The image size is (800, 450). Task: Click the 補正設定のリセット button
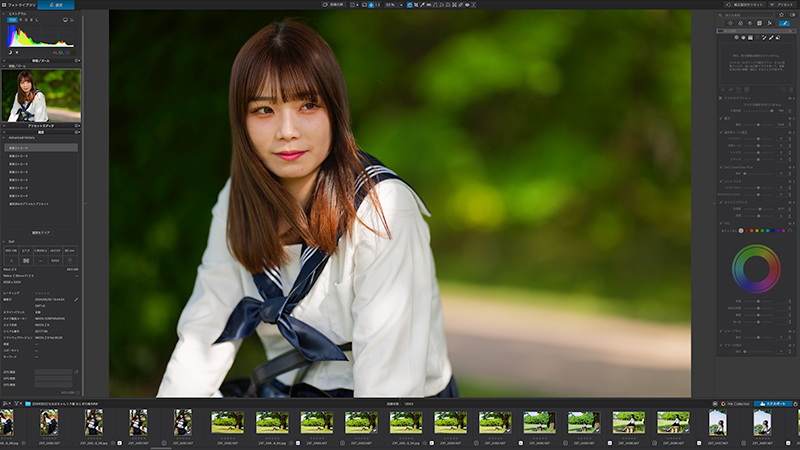(745, 5)
